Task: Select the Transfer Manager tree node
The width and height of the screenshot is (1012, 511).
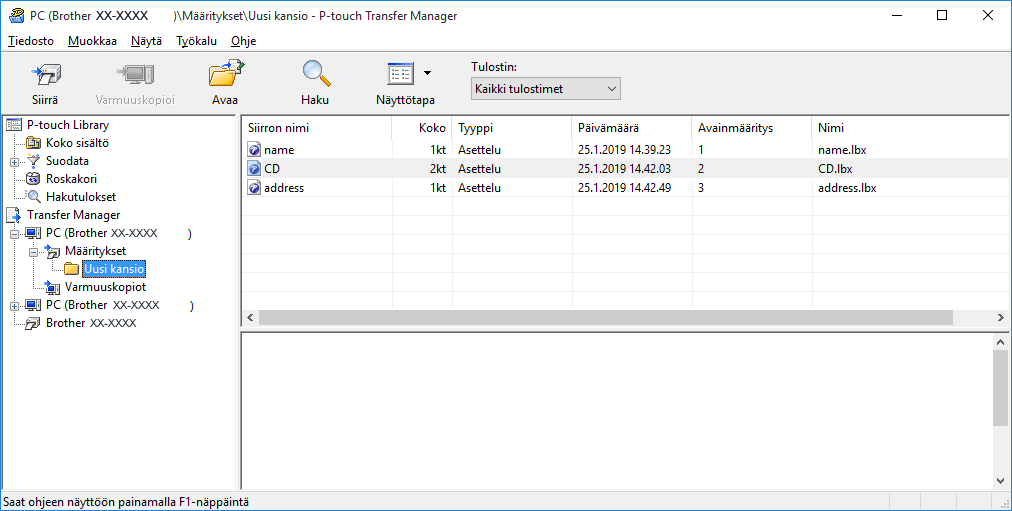Action: pos(73,215)
